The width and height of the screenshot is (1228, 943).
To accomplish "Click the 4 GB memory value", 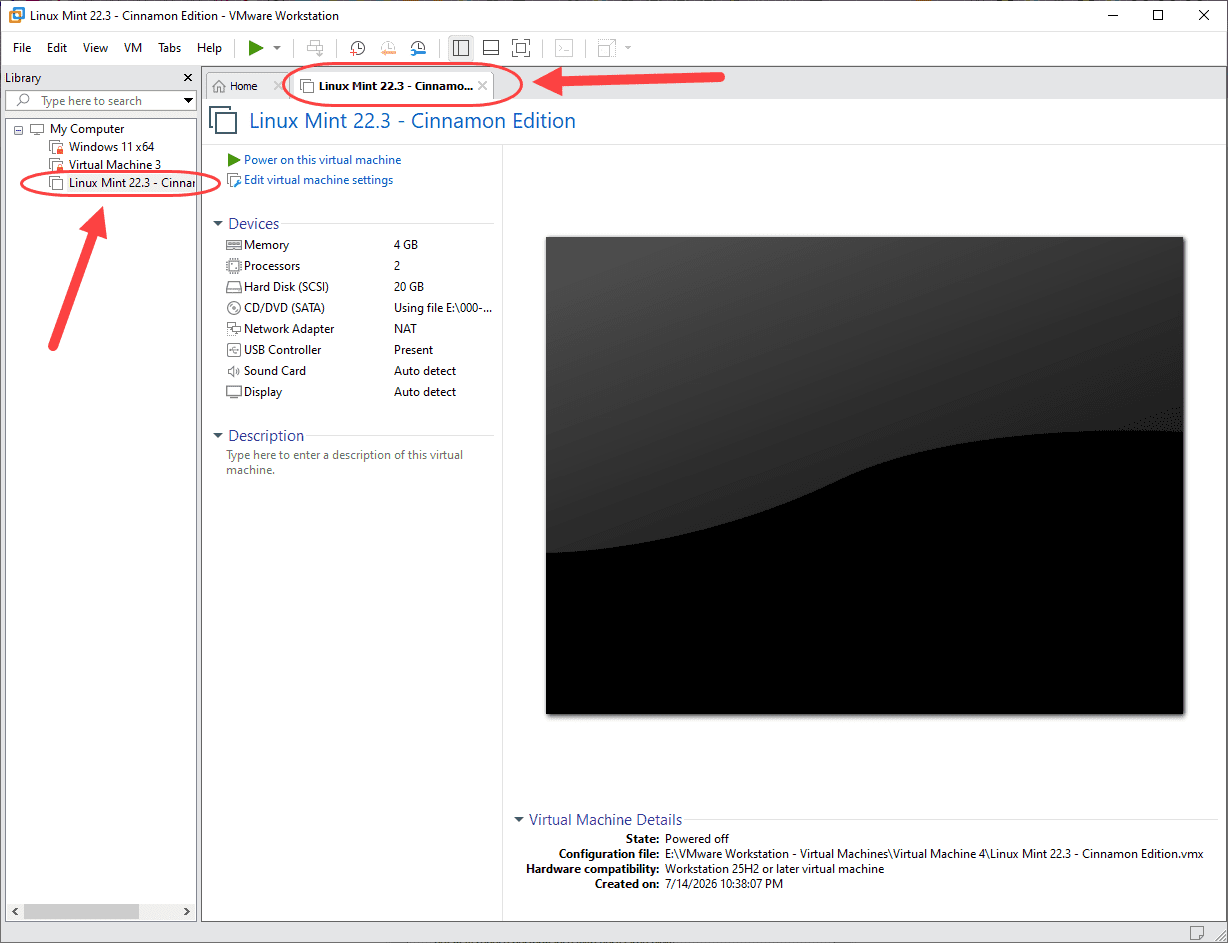I will (x=406, y=245).
